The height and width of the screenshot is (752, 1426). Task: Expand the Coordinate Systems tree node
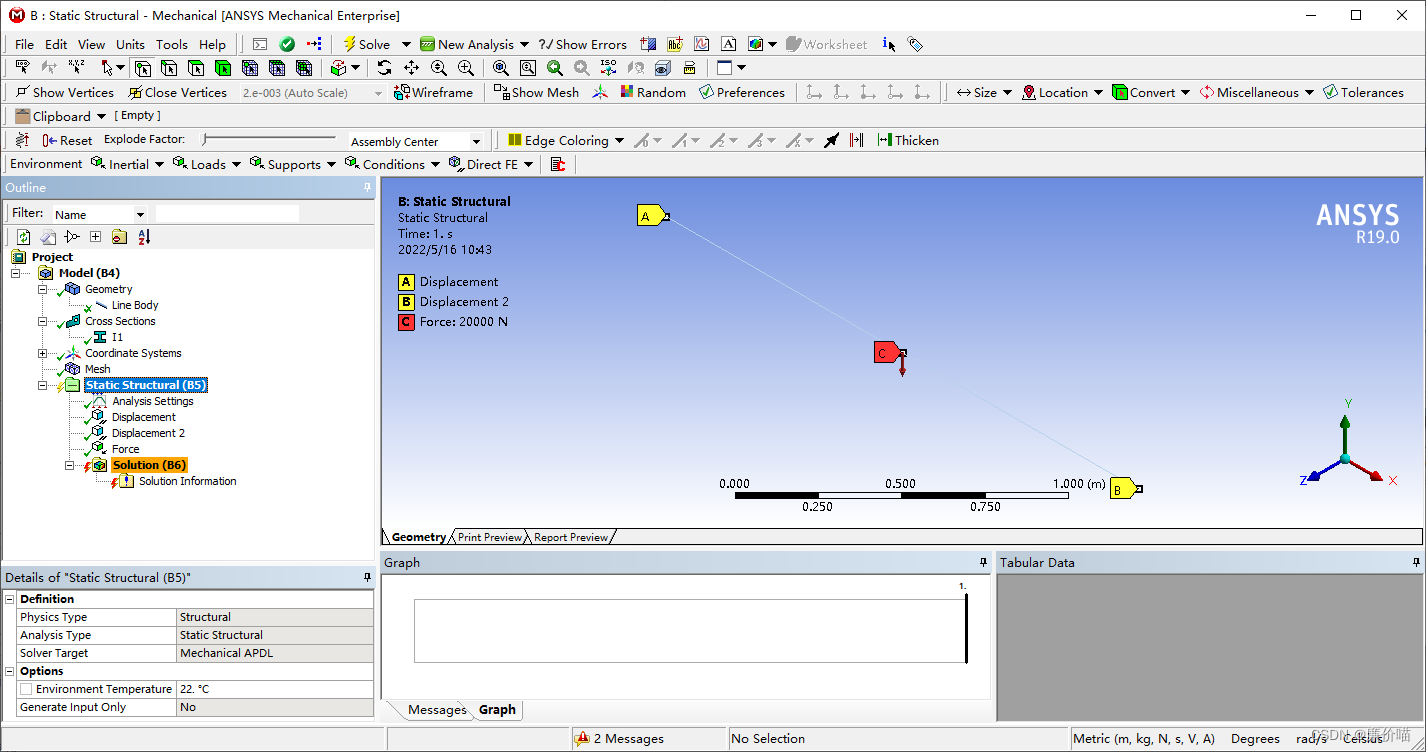point(43,353)
